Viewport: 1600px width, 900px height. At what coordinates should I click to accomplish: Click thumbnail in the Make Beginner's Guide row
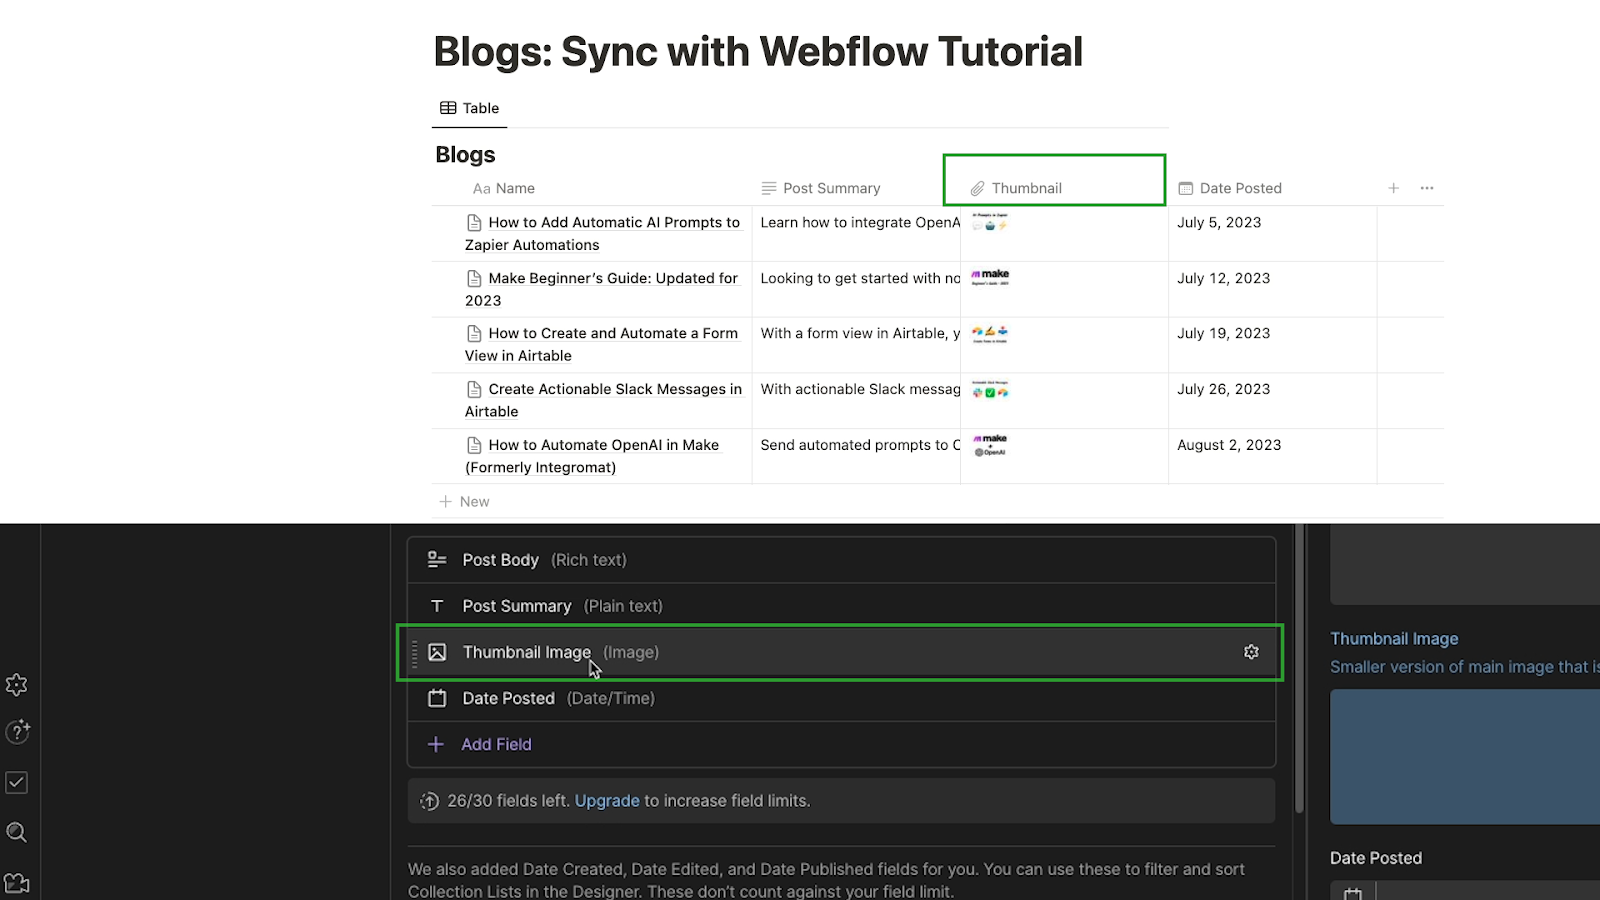(990, 277)
